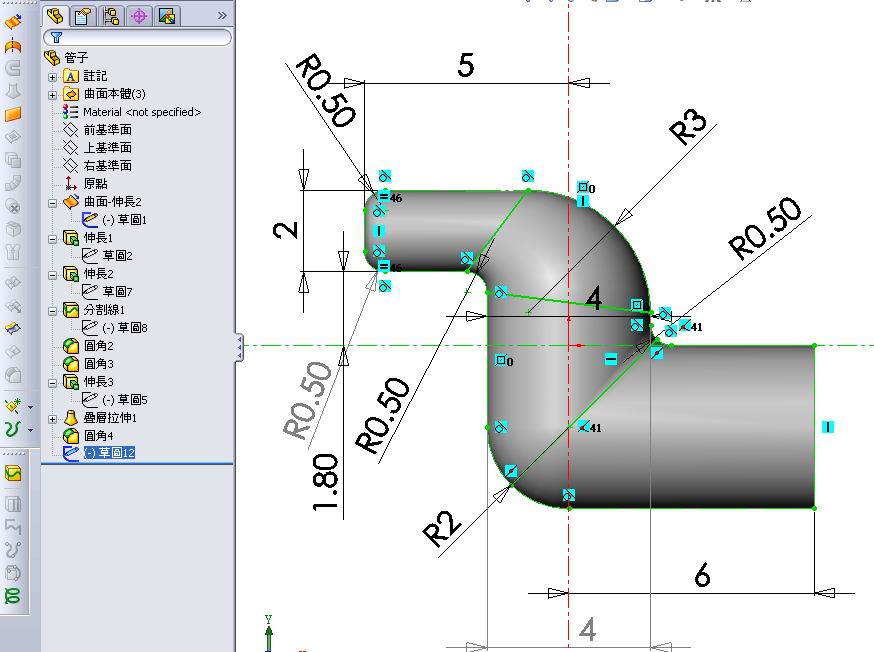Select (-) 草圖8 sketch
This screenshot has width=874, height=652.
tap(114, 328)
